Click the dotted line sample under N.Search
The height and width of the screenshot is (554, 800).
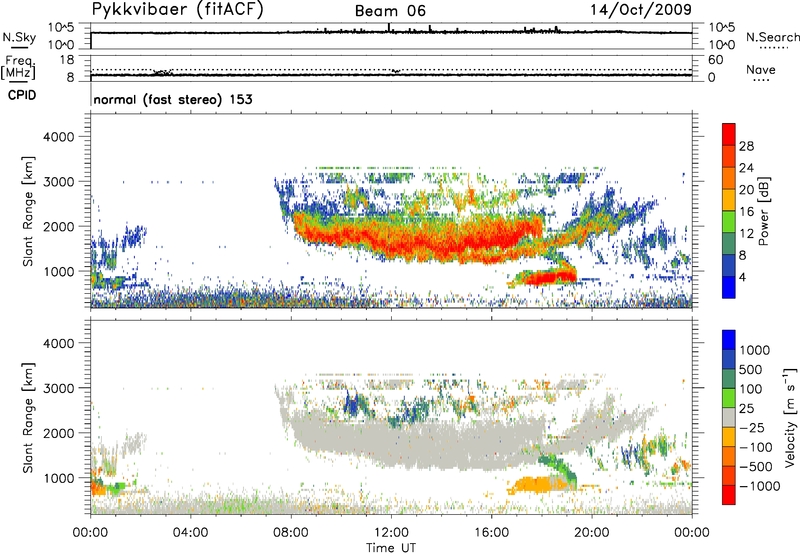pyautogui.click(x=774, y=48)
